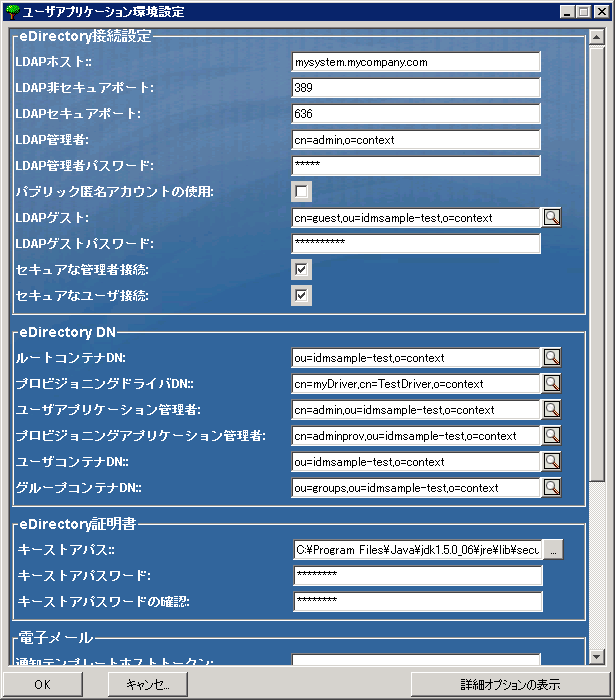This screenshot has height=700, width=615.
Task: Click the scrollbar up arrow
Action: click(x=597, y=37)
